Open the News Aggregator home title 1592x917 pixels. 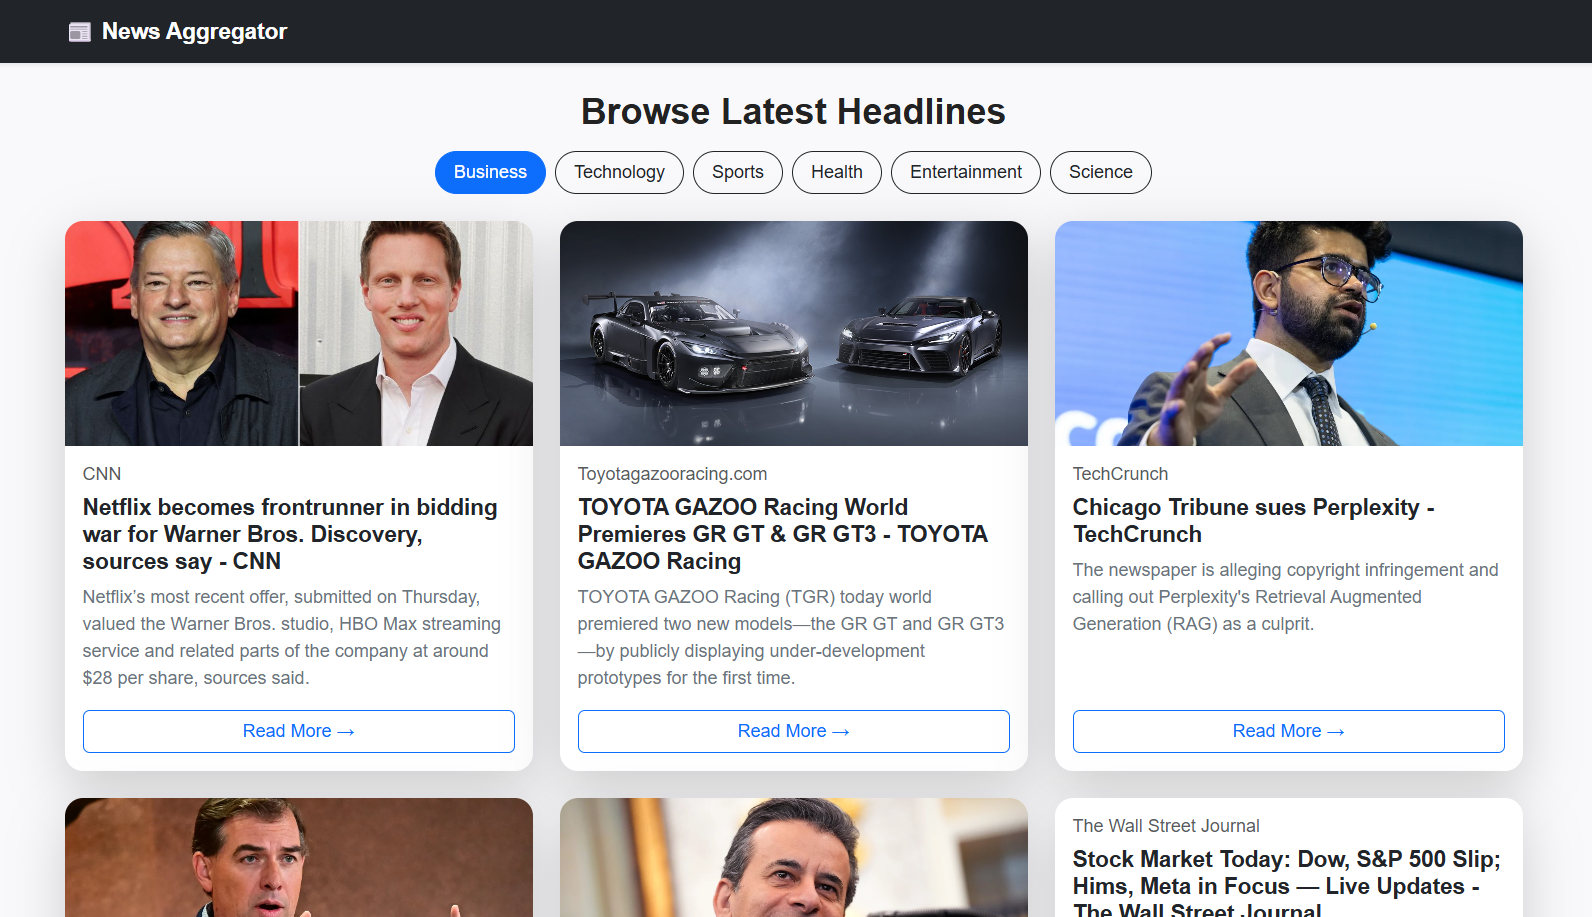point(194,32)
